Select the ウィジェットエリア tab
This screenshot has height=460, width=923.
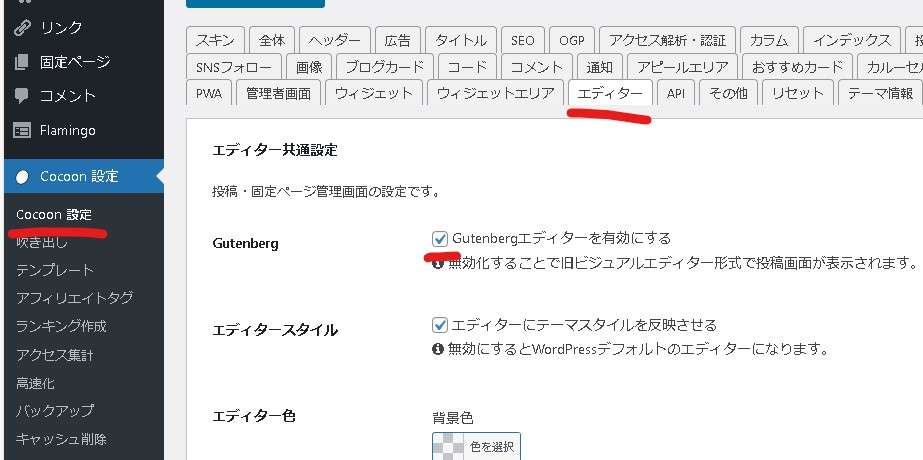[494, 93]
